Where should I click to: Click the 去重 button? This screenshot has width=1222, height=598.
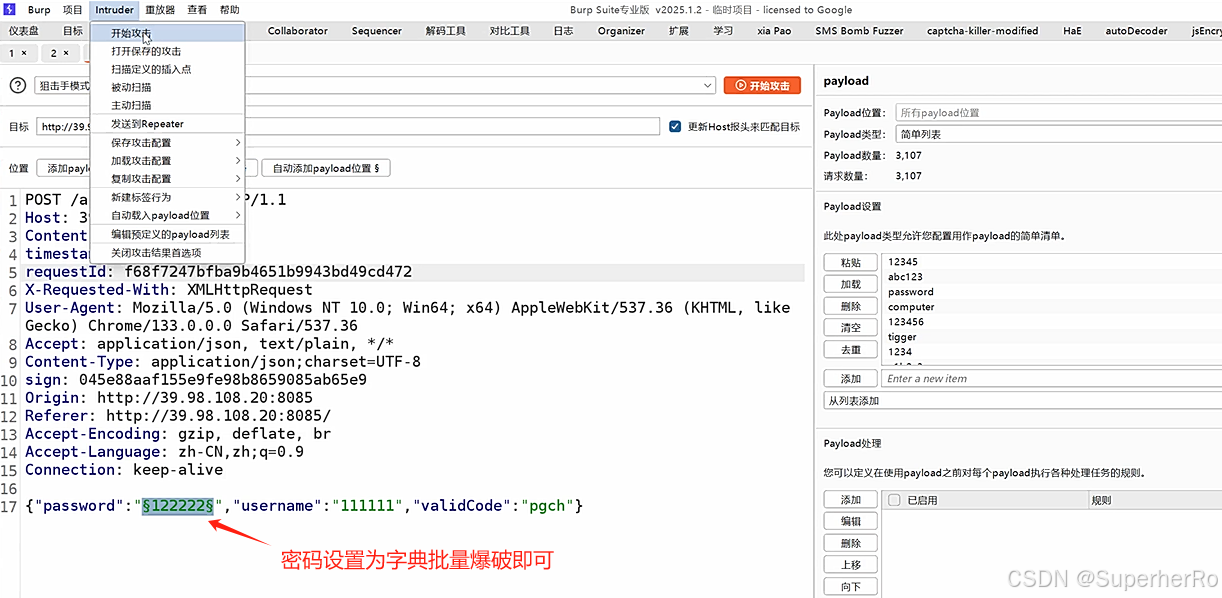[x=851, y=350]
